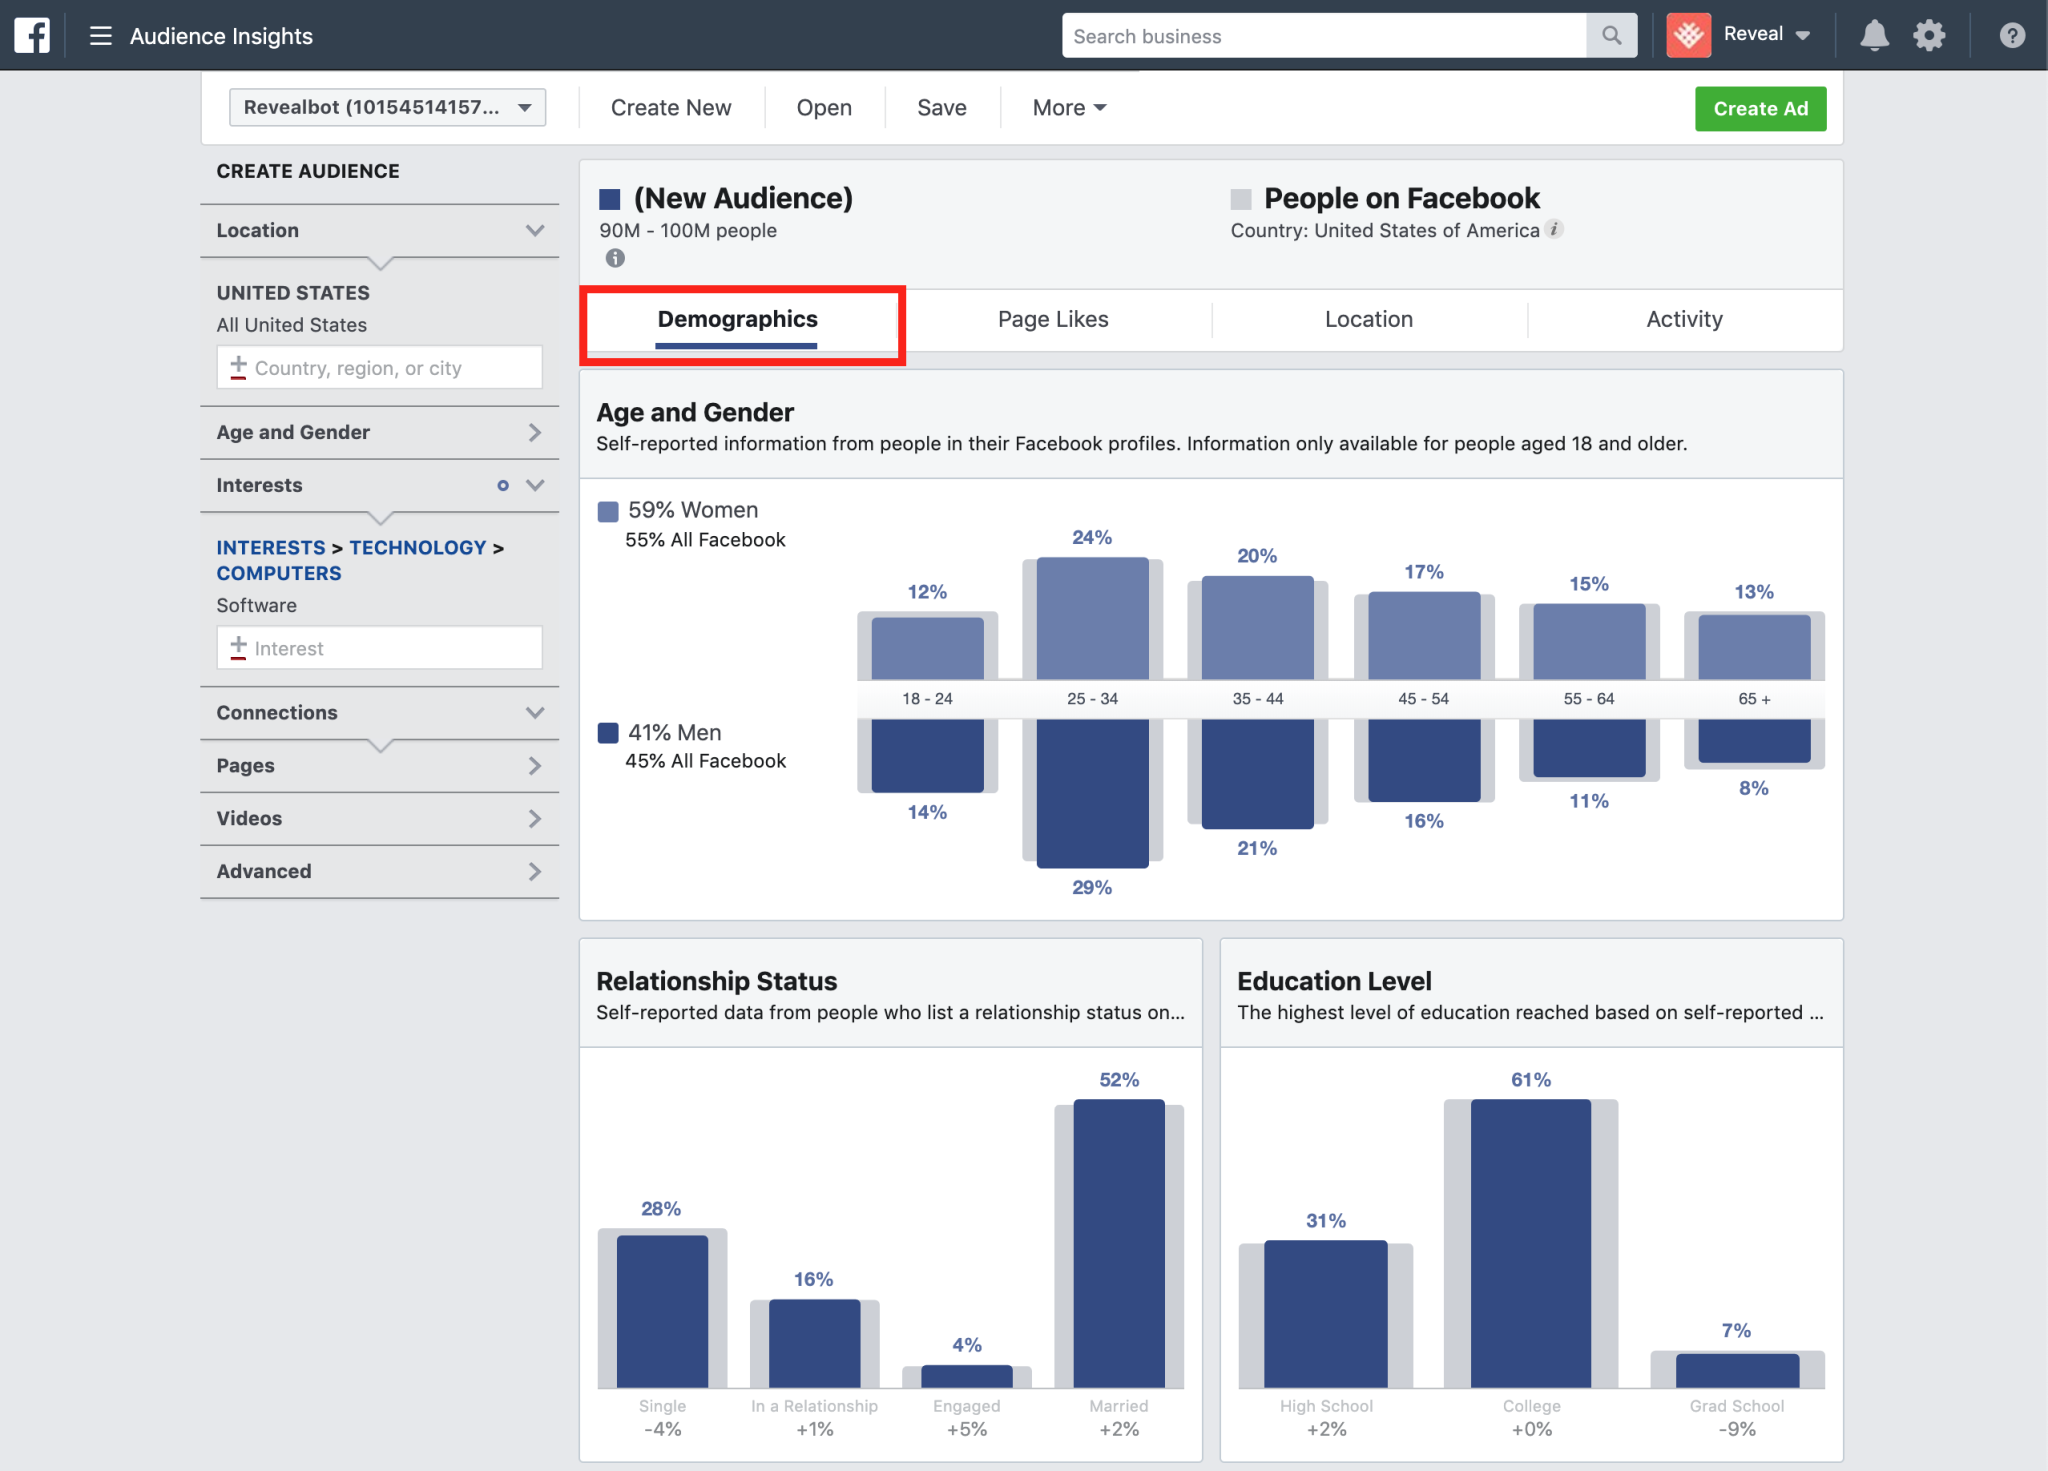This screenshot has width=2048, height=1471.
Task: Click the Revealbot app icon in the toolbar
Action: tap(1688, 34)
